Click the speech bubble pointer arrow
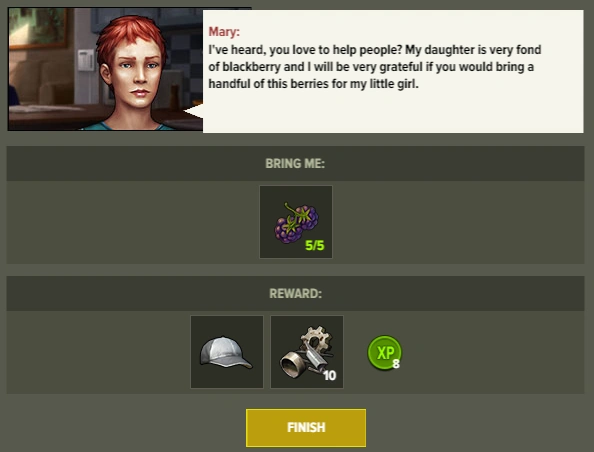This screenshot has height=452, width=594. (193, 111)
